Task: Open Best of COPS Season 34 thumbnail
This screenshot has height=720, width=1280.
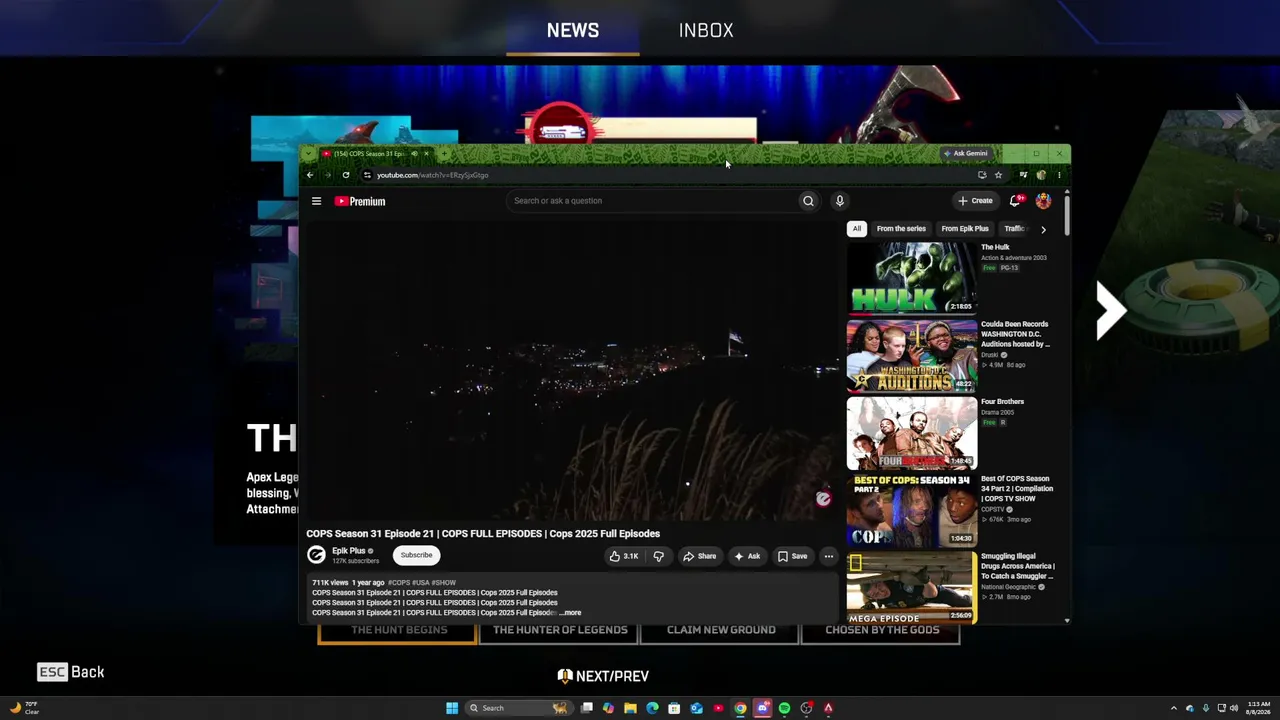Action: coord(912,510)
